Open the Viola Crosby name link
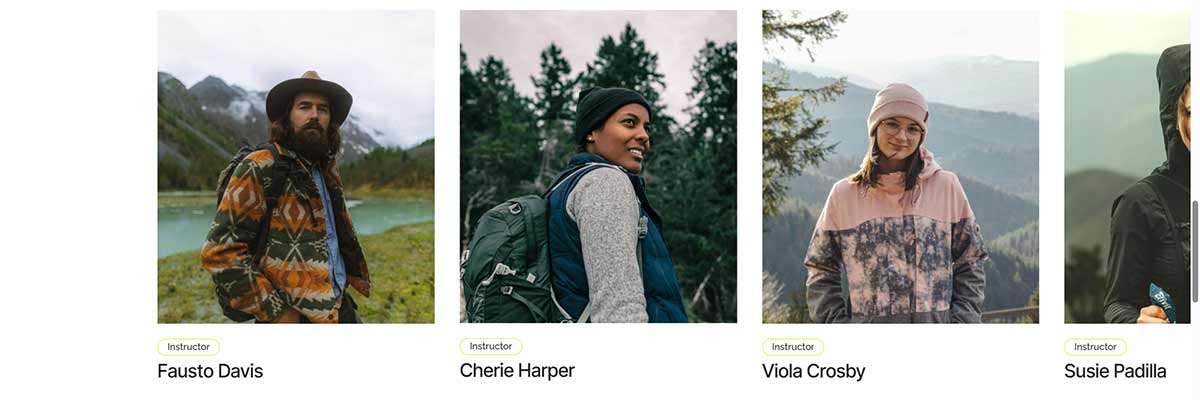Screen dimensions: 1200x400 [x=813, y=371]
